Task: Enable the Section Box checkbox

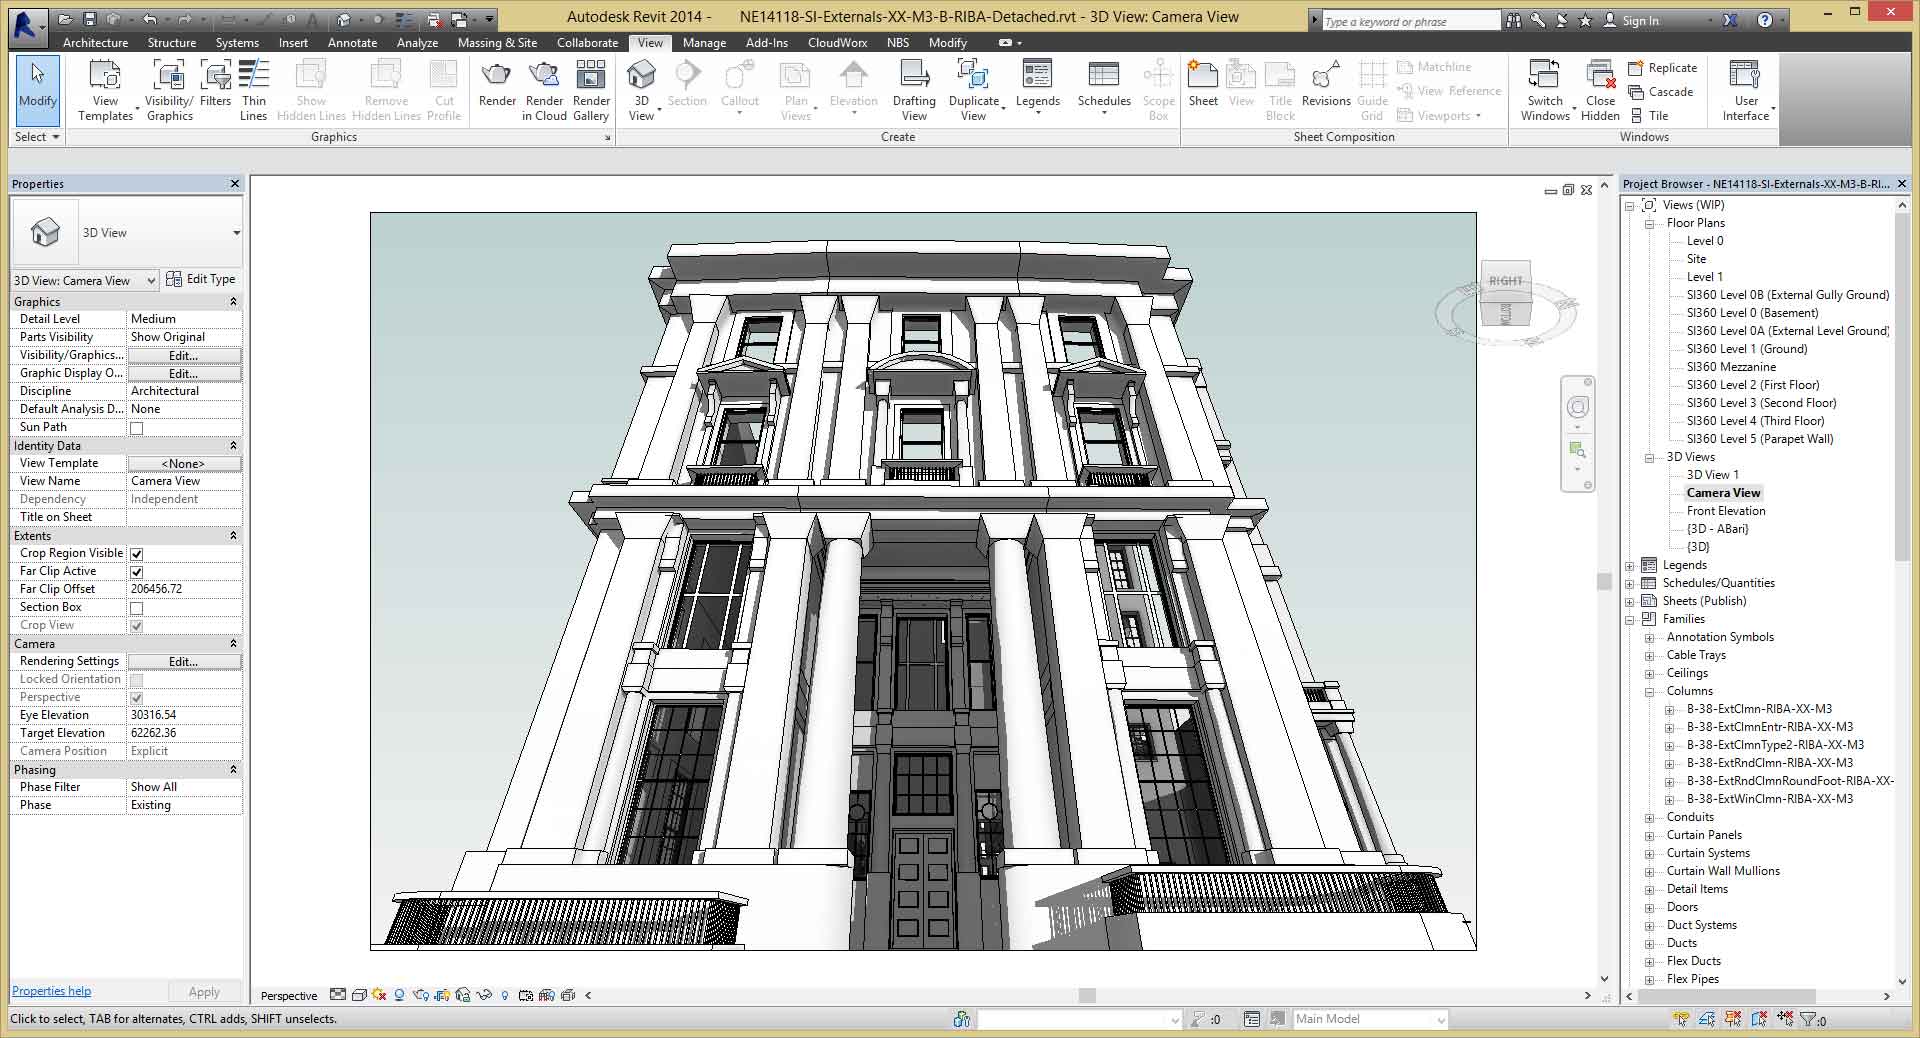Action: 136,607
